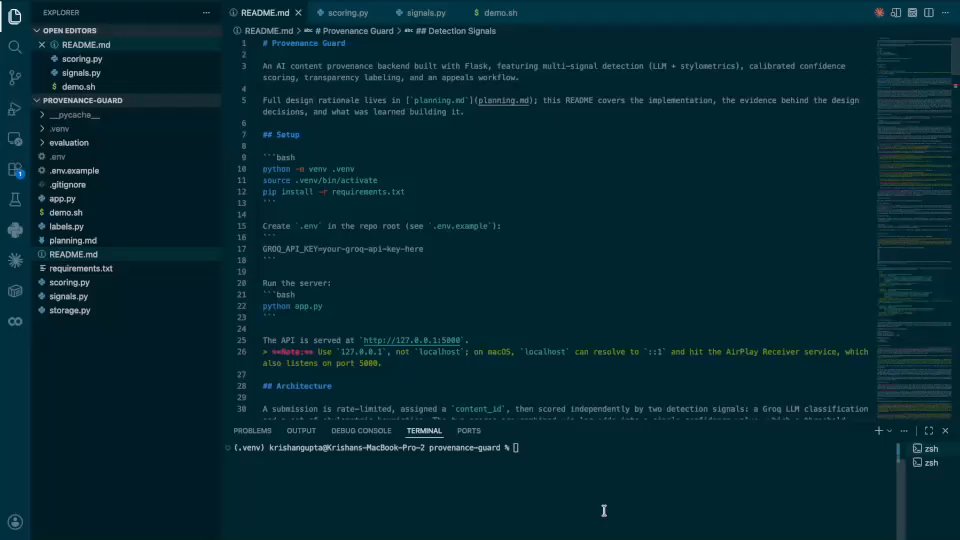Open the .env file in explorer
Screen dimensions: 960x540
(57, 157)
